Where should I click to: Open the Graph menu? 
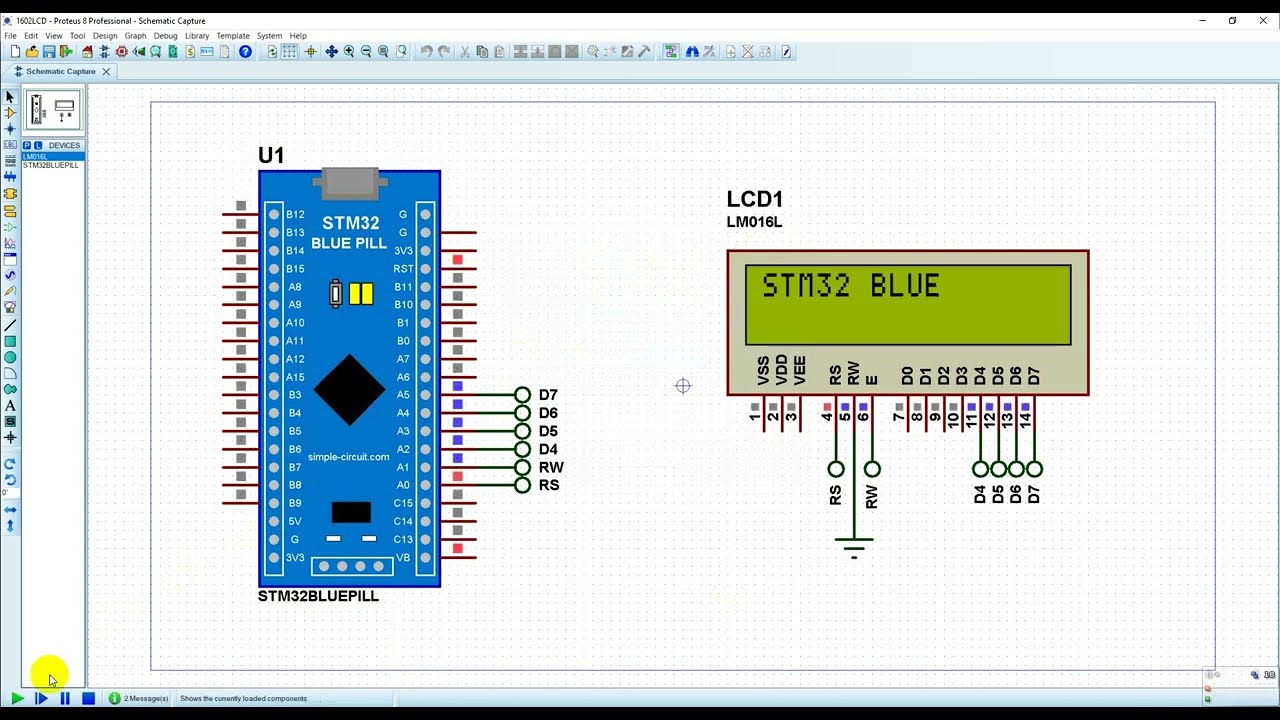135,36
